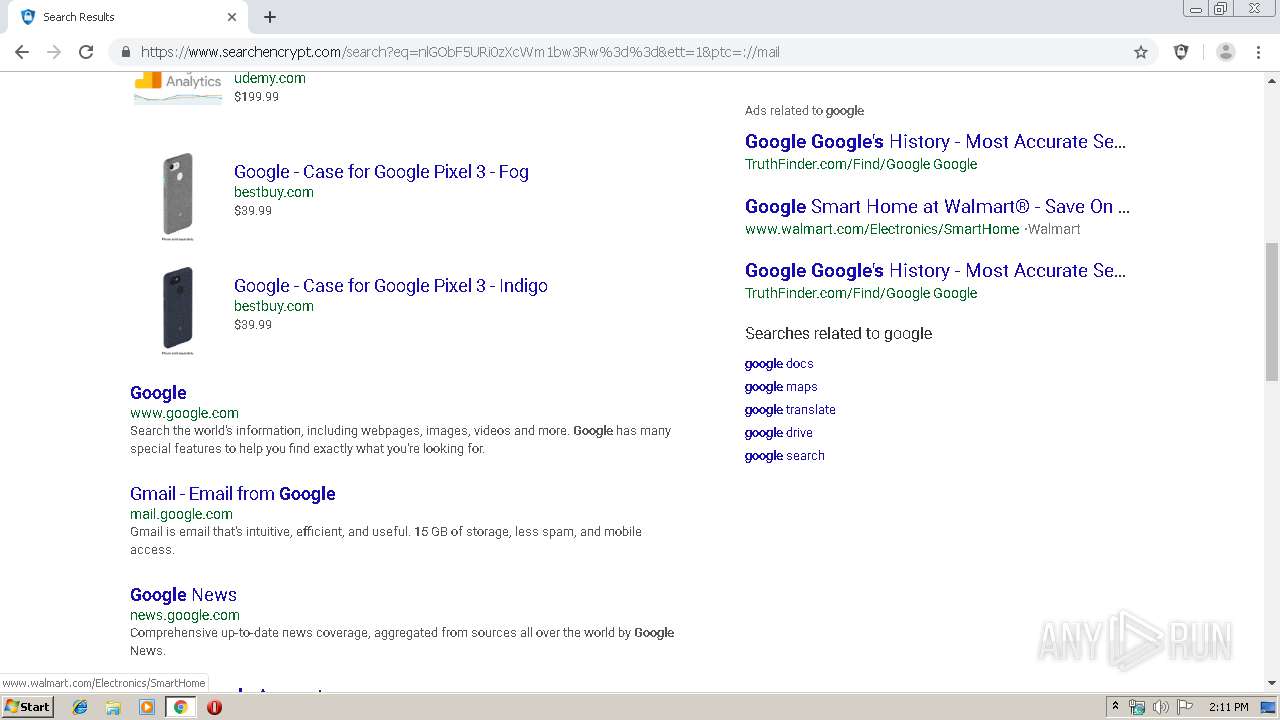This screenshot has height=720, width=1280.
Task: View site security padlock info
Action: coord(125,52)
